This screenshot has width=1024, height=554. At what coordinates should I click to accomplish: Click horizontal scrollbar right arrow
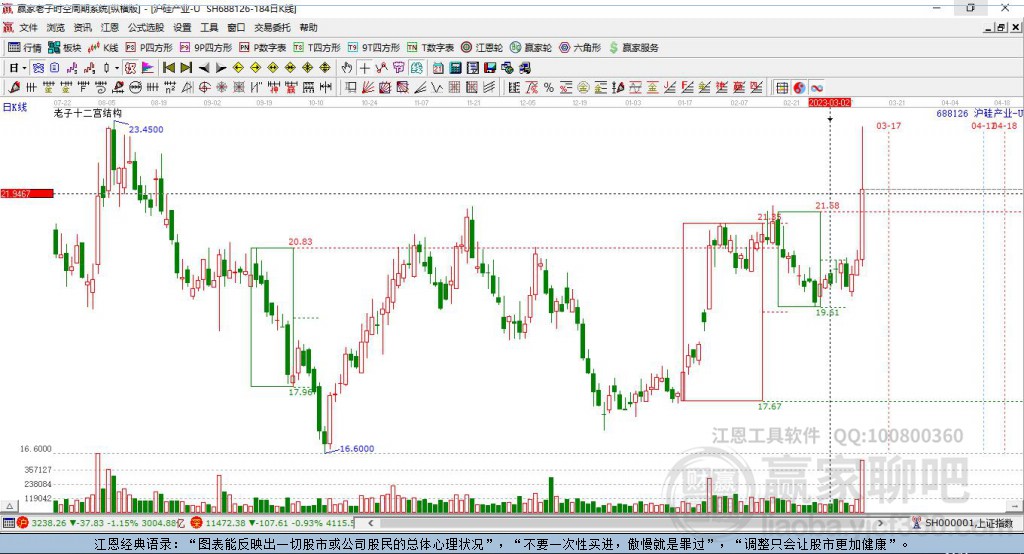tap(880, 523)
